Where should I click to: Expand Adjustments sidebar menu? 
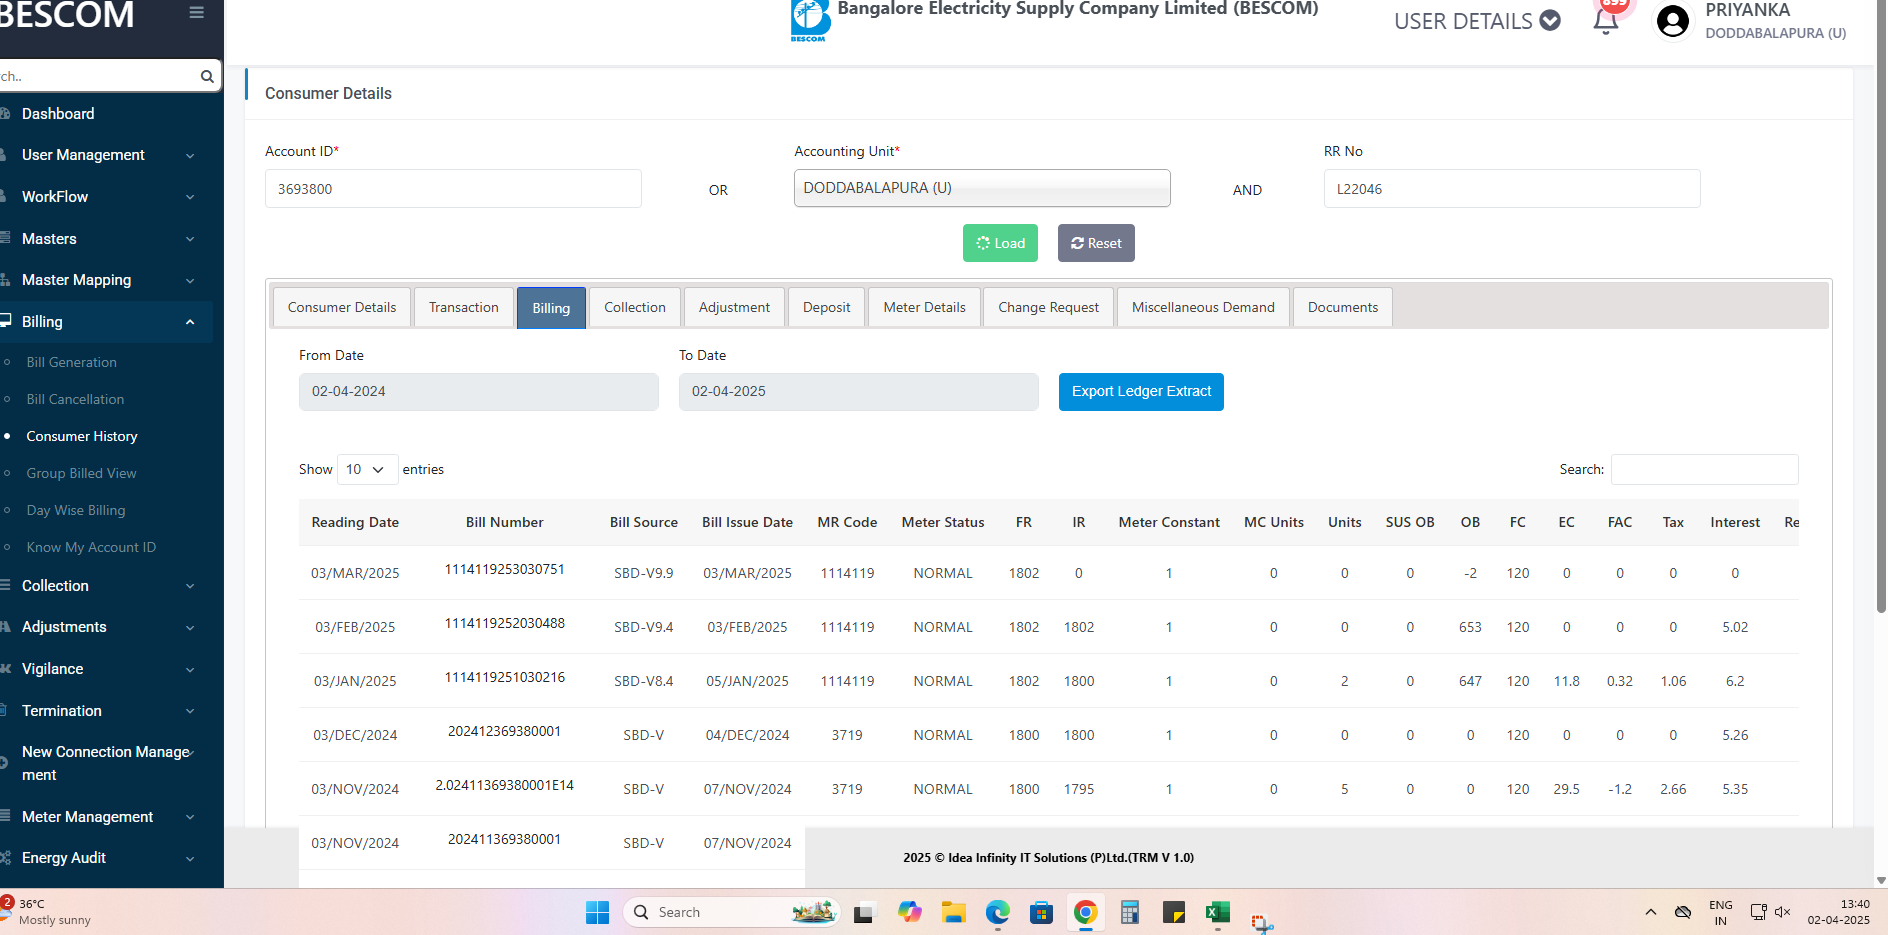106,627
